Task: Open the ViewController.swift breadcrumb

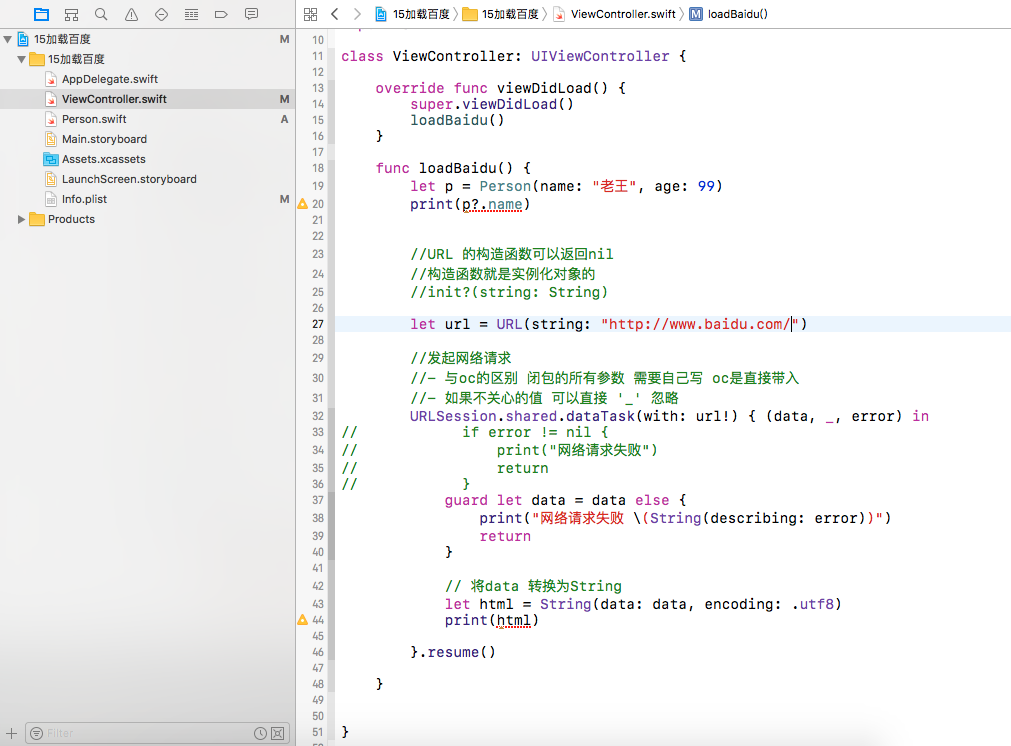Action: click(x=615, y=14)
